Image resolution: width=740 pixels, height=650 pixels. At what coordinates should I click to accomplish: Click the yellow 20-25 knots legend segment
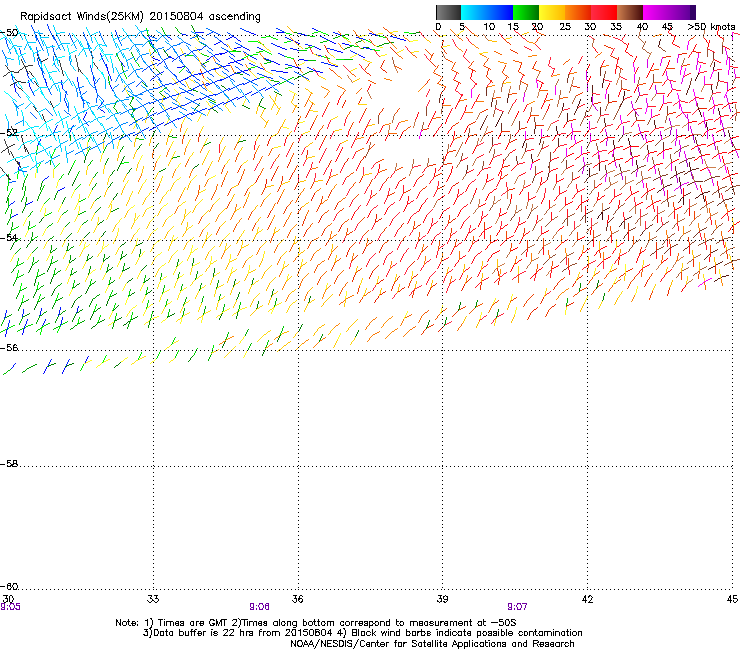click(552, 12)
